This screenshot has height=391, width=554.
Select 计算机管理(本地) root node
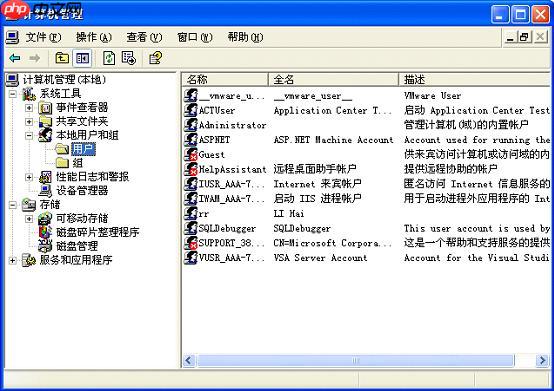point(64,80)
